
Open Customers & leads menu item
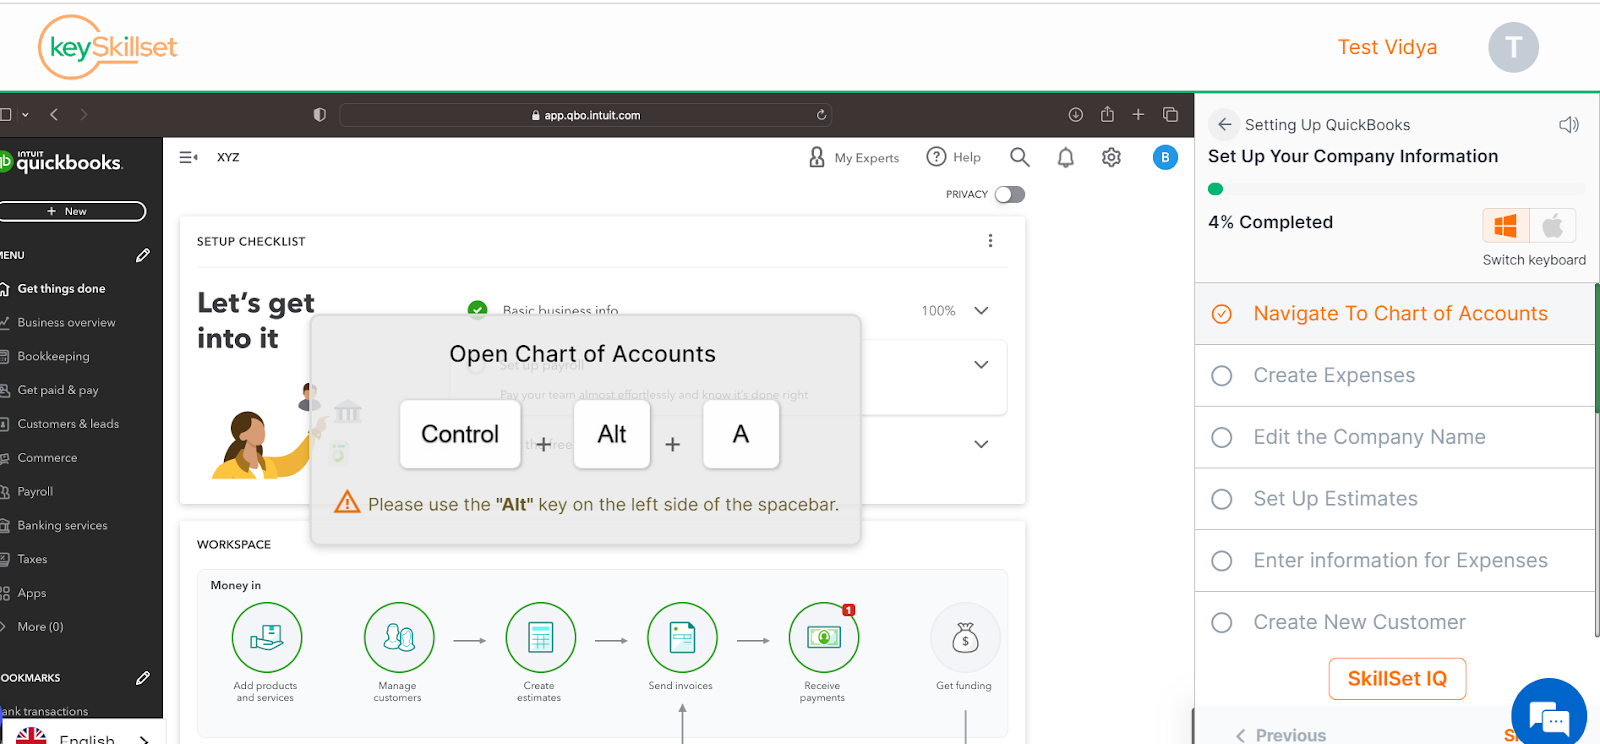[x=68, y=424]
